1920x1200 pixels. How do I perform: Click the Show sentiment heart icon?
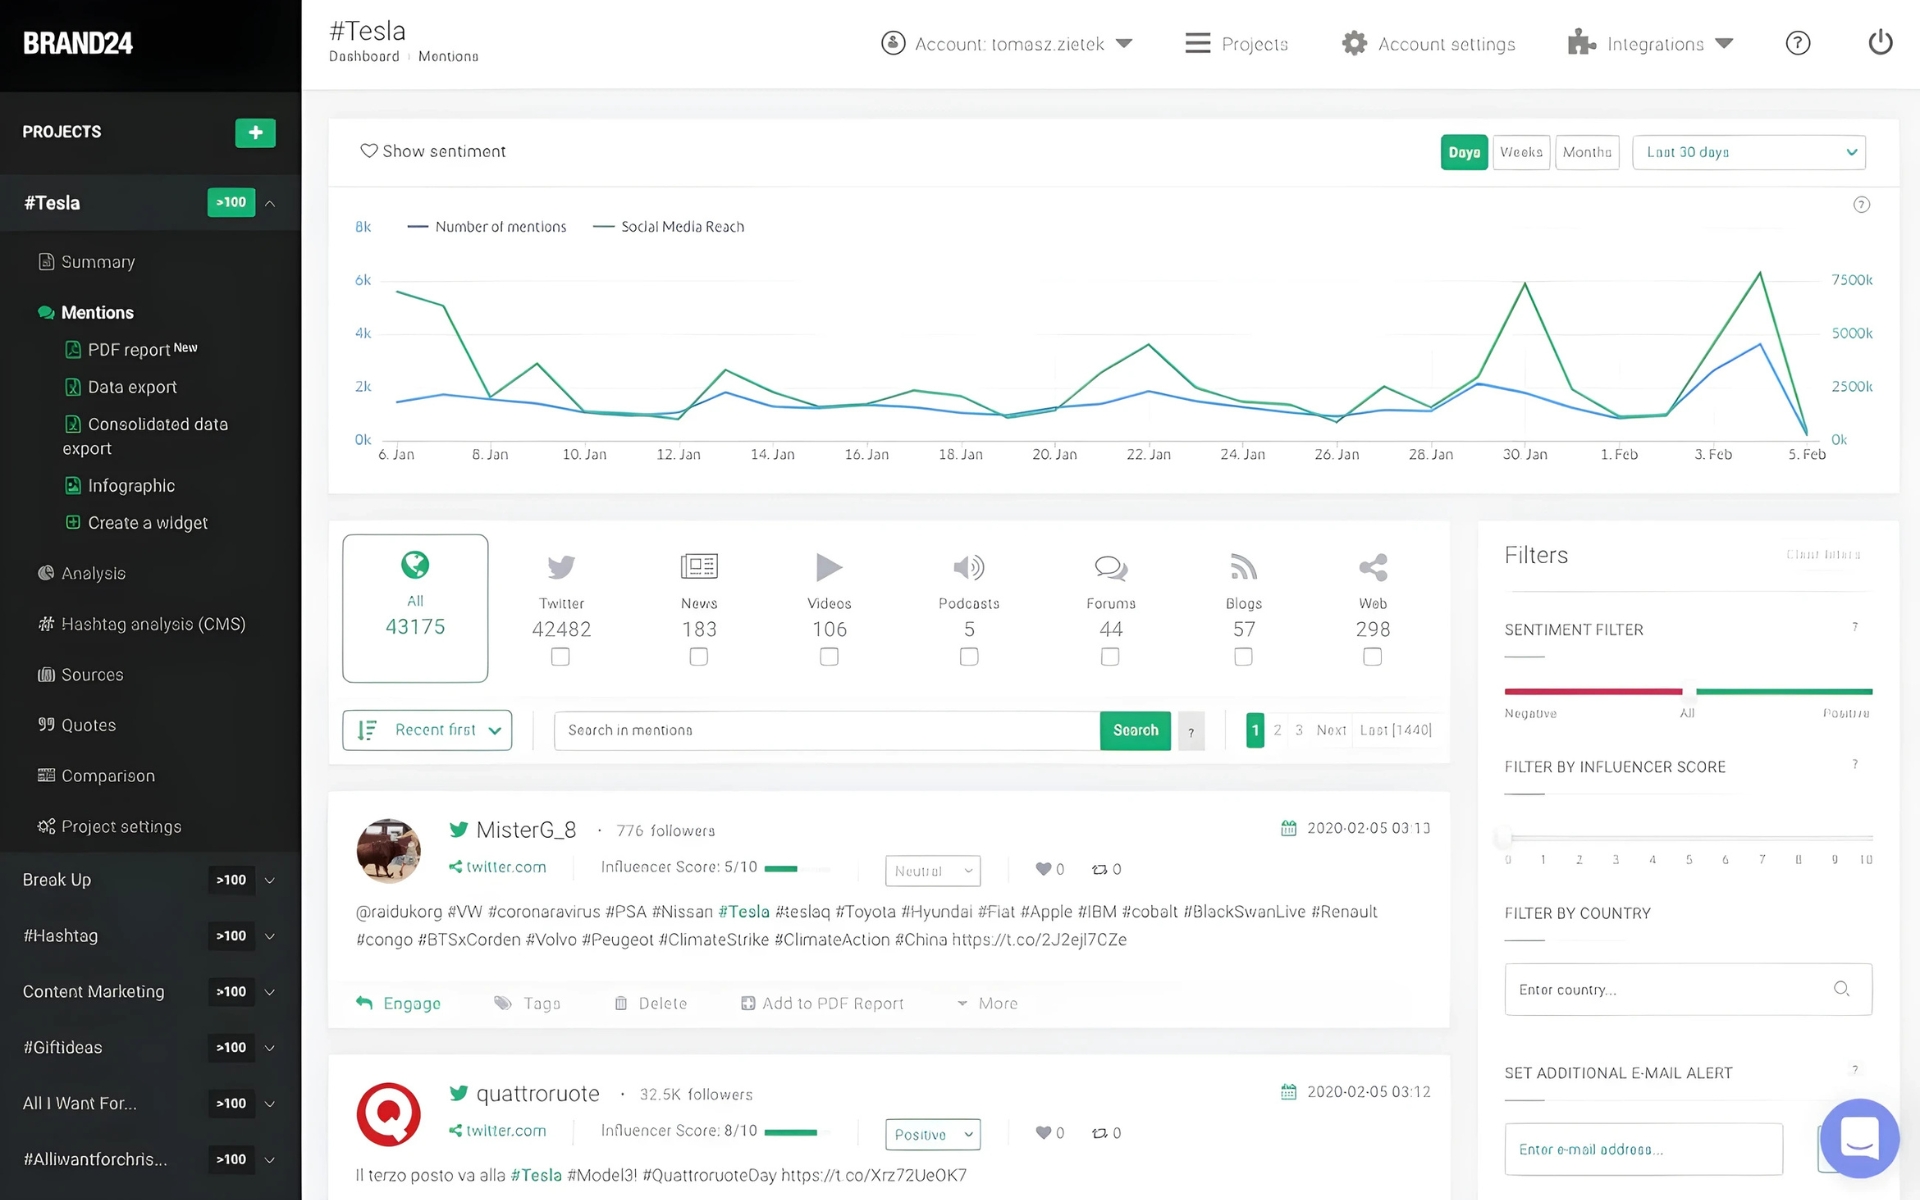369,151
